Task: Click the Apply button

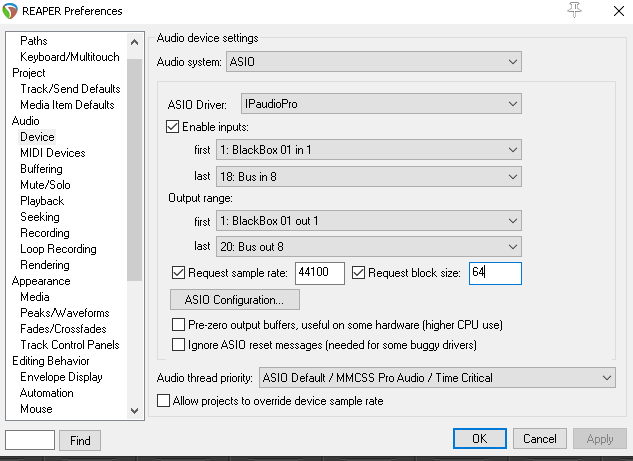Action: (600, 438)
